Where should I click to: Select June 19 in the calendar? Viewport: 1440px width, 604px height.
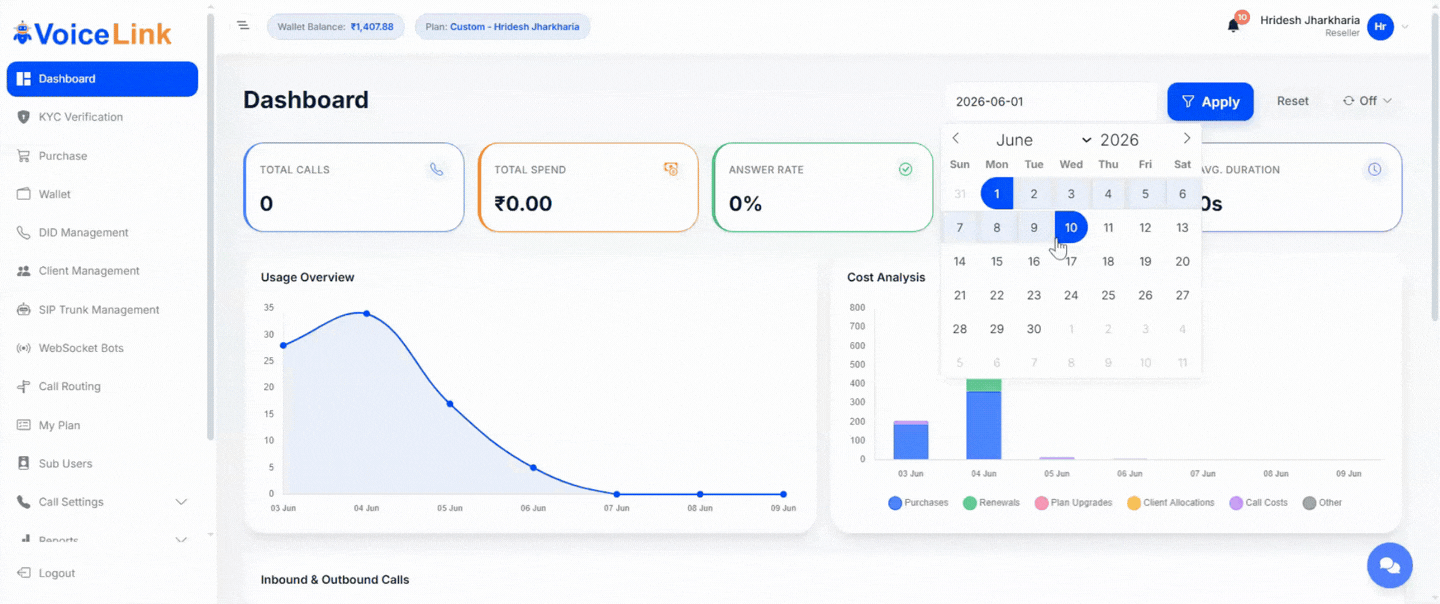point(1145,261)
